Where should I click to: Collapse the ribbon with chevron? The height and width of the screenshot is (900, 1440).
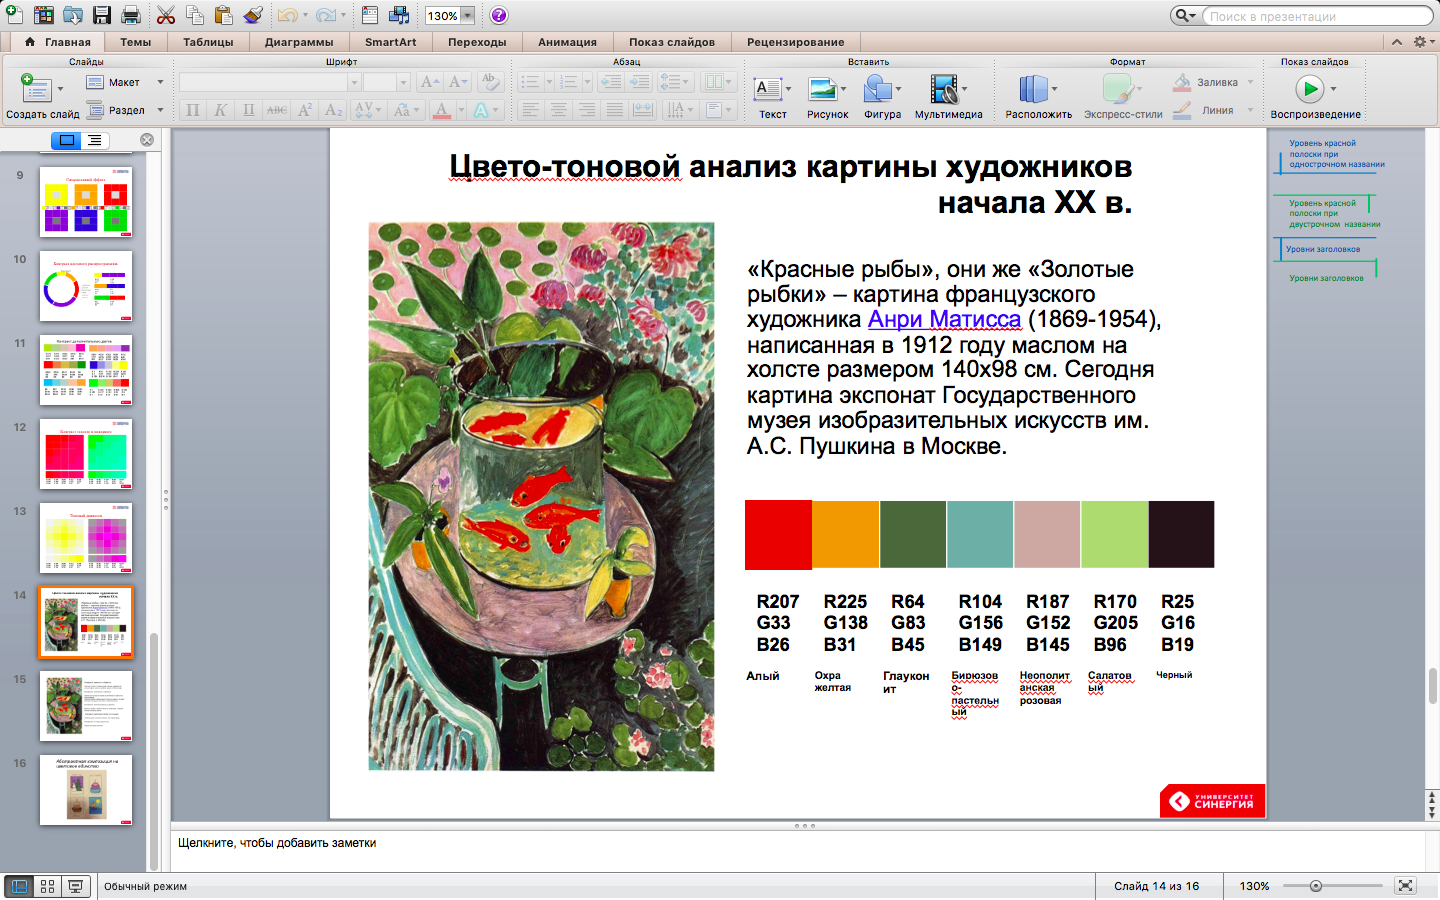click(x=1397, y=42)
